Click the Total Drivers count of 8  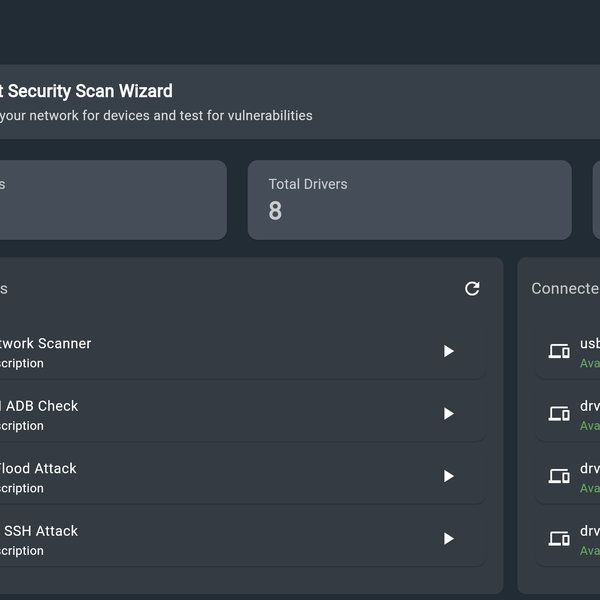pyautogui.click(x=275, y=211)
